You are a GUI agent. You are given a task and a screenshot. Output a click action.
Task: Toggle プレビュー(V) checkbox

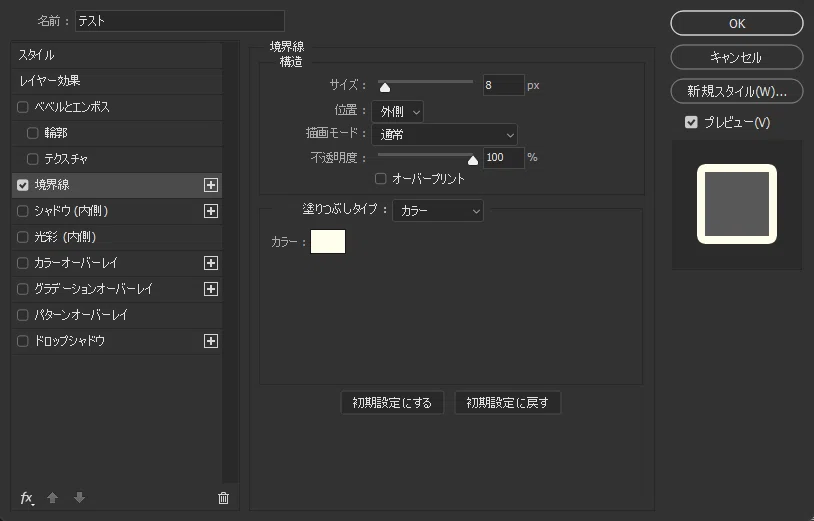[x=691, y=122]
